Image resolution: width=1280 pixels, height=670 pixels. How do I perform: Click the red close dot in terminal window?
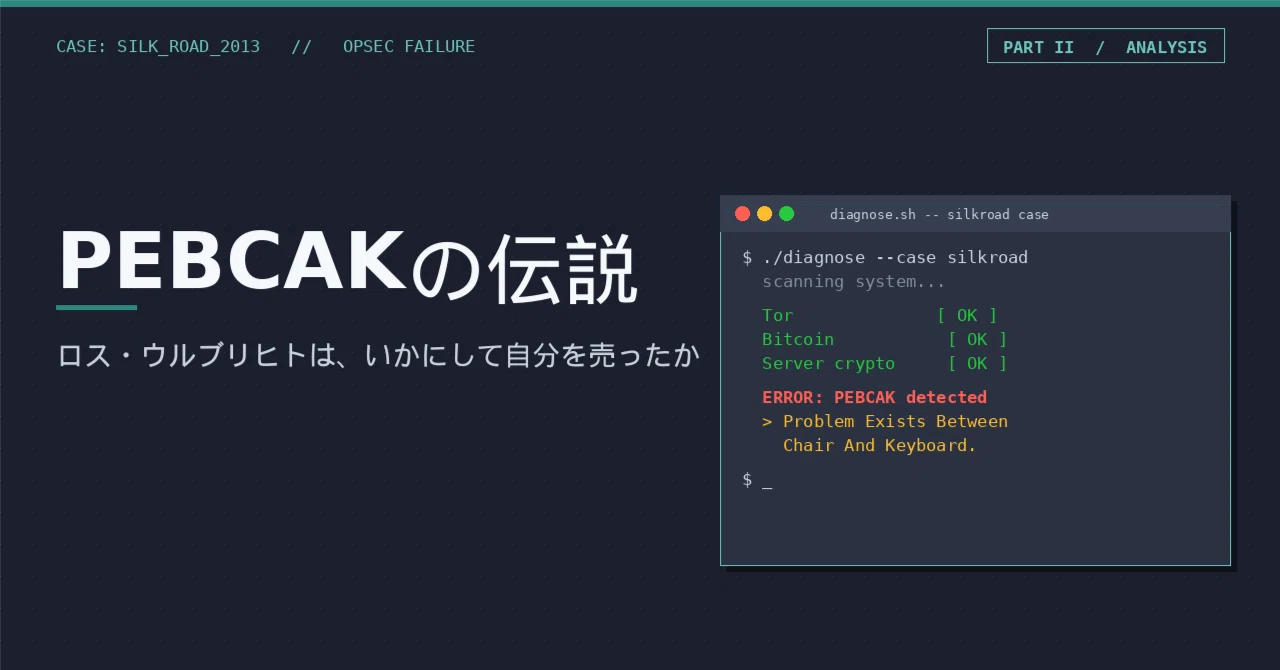742,213
